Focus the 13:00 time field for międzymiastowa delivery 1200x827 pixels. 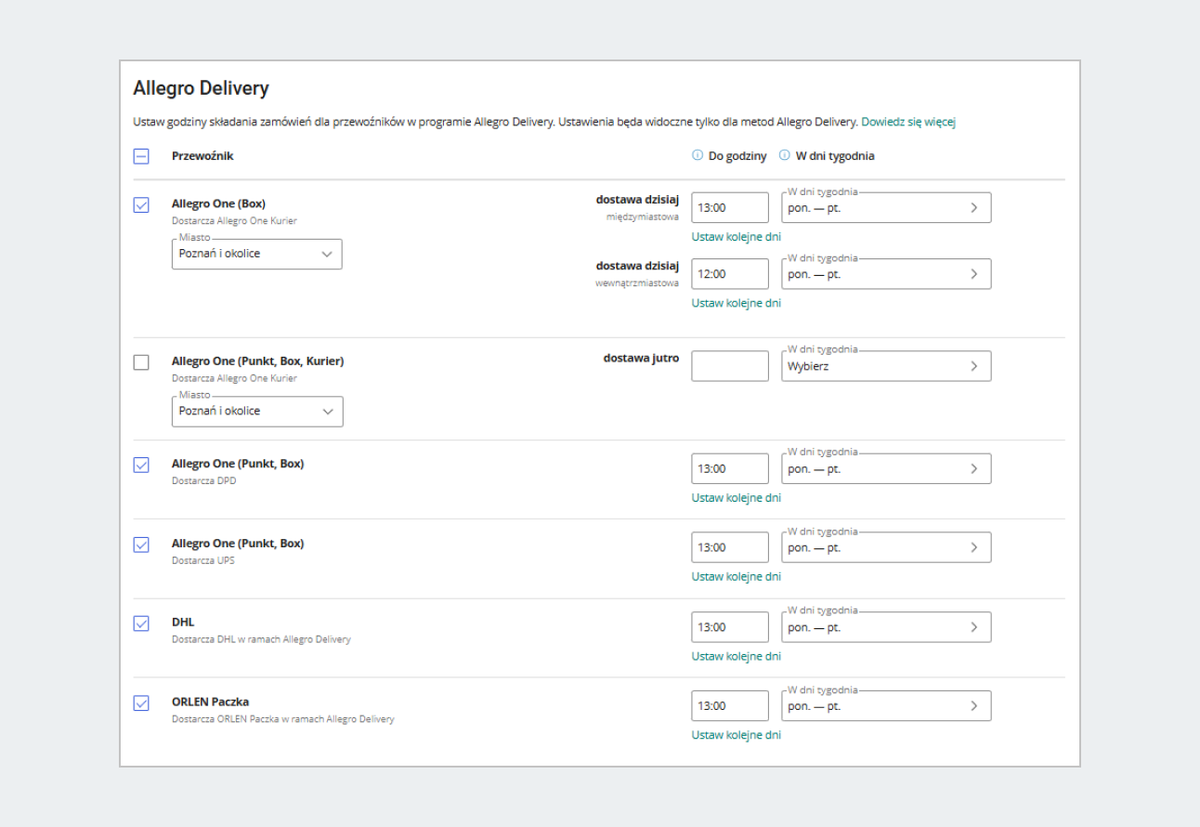pos(730,208)
